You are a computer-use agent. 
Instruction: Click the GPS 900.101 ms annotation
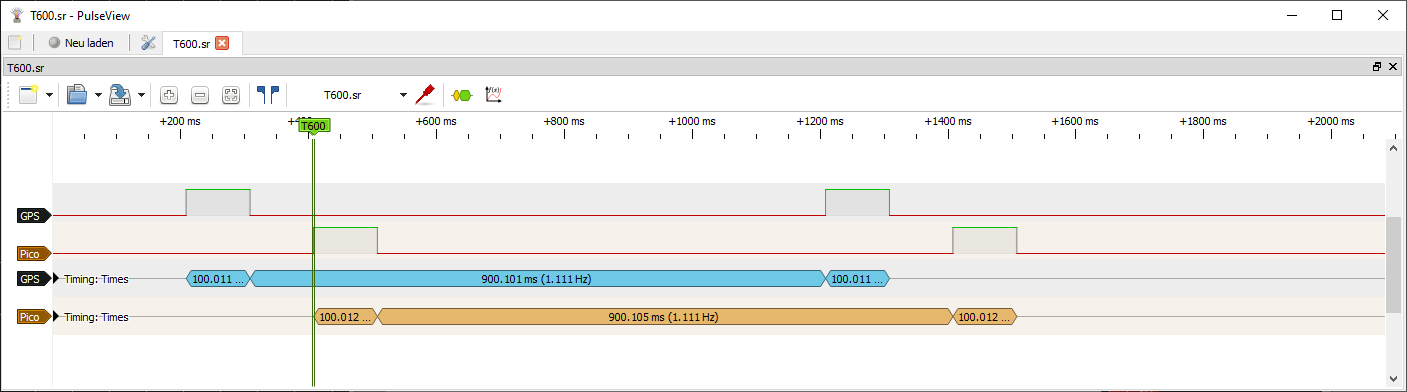pyautogui.click(x=537, y=279)
